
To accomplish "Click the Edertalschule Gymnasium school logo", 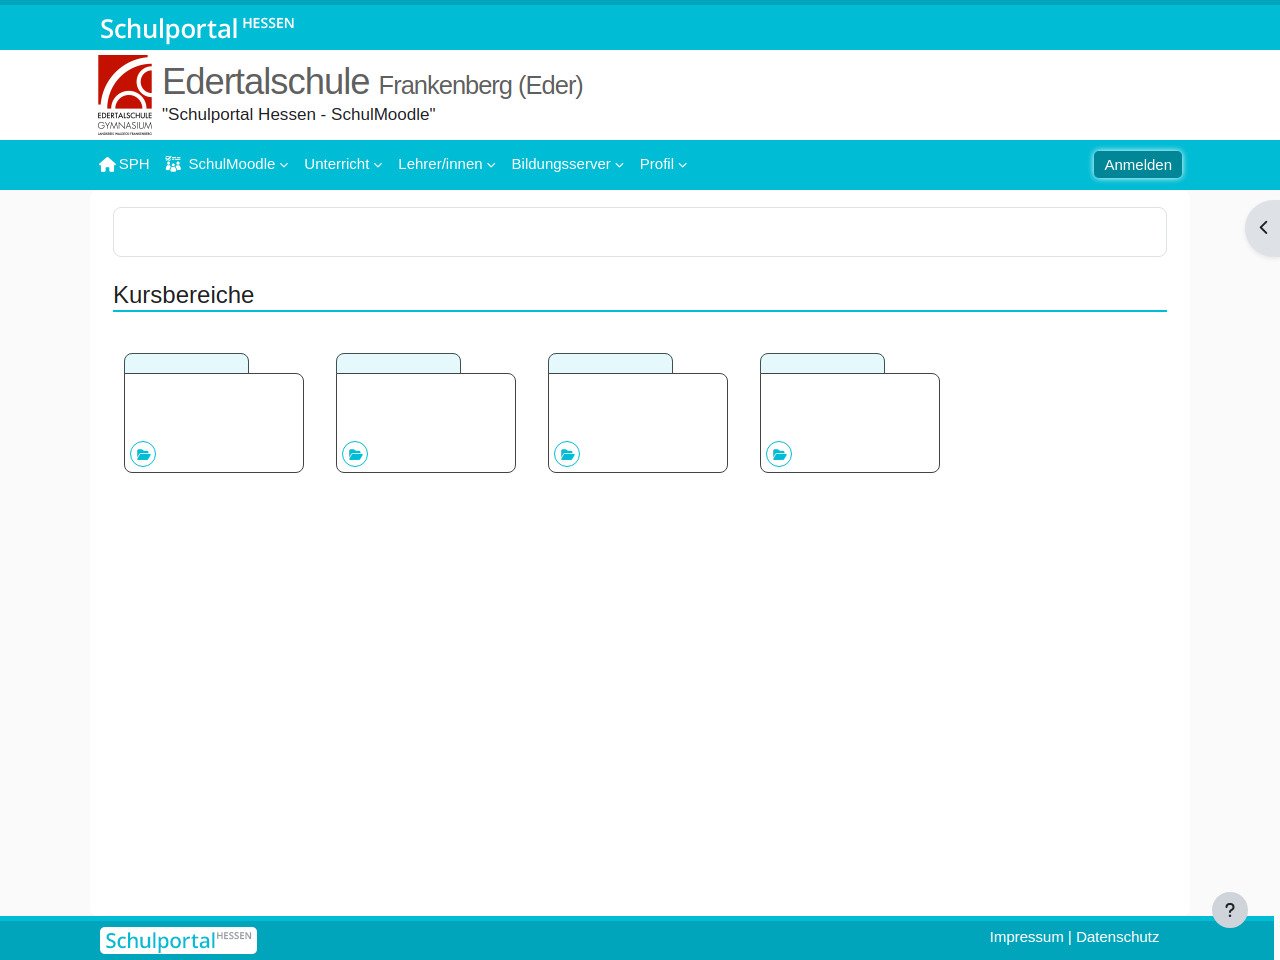I will click(125, 95).
